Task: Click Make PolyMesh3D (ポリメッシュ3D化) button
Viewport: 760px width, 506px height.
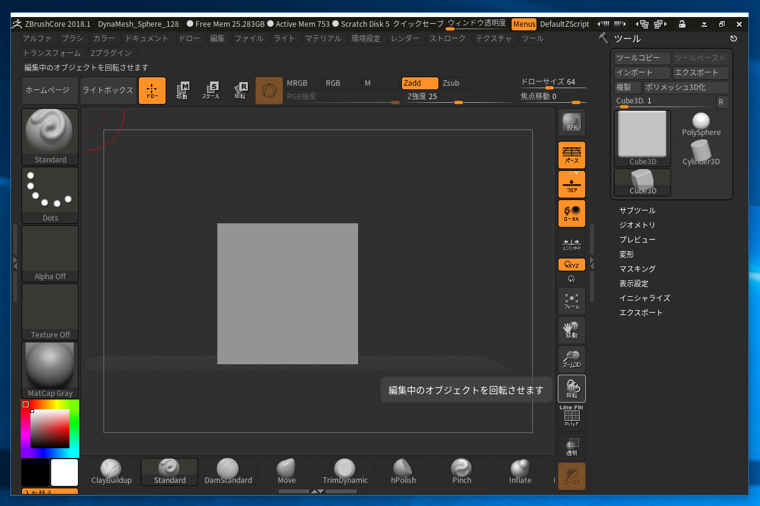Action: pos(686,87)
